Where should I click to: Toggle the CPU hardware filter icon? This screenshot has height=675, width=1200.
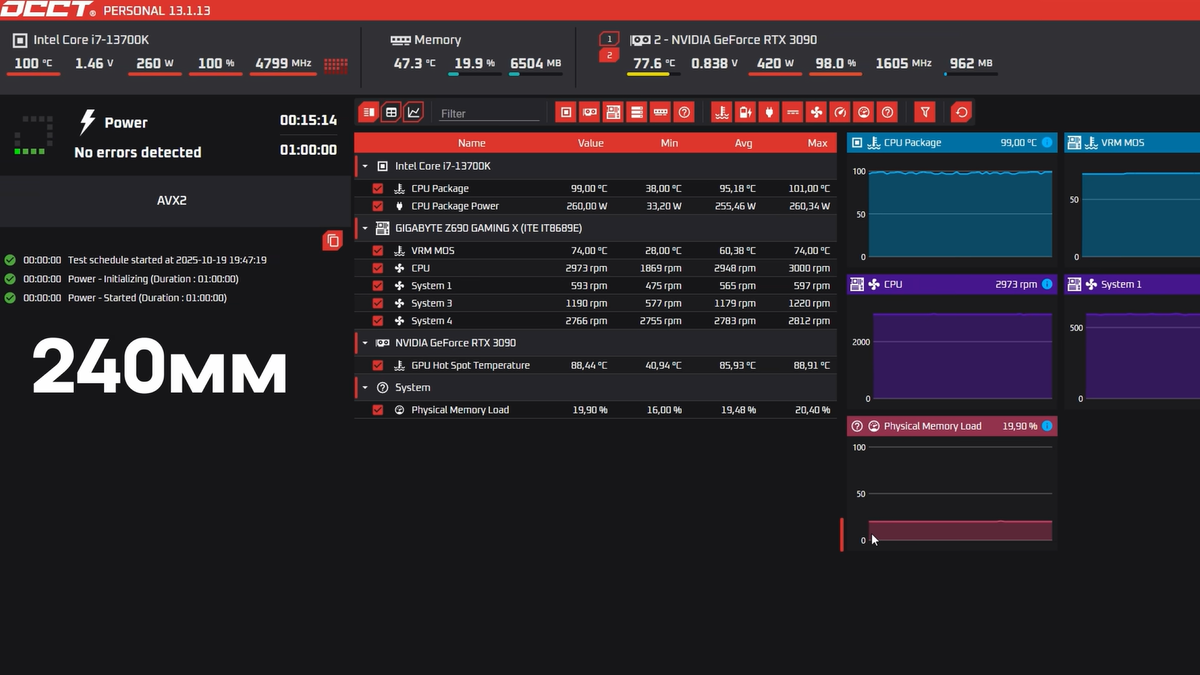566,112
